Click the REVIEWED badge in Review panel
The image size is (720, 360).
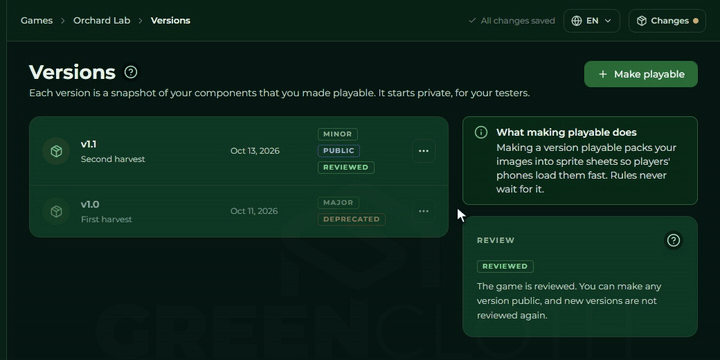(505, 266)
